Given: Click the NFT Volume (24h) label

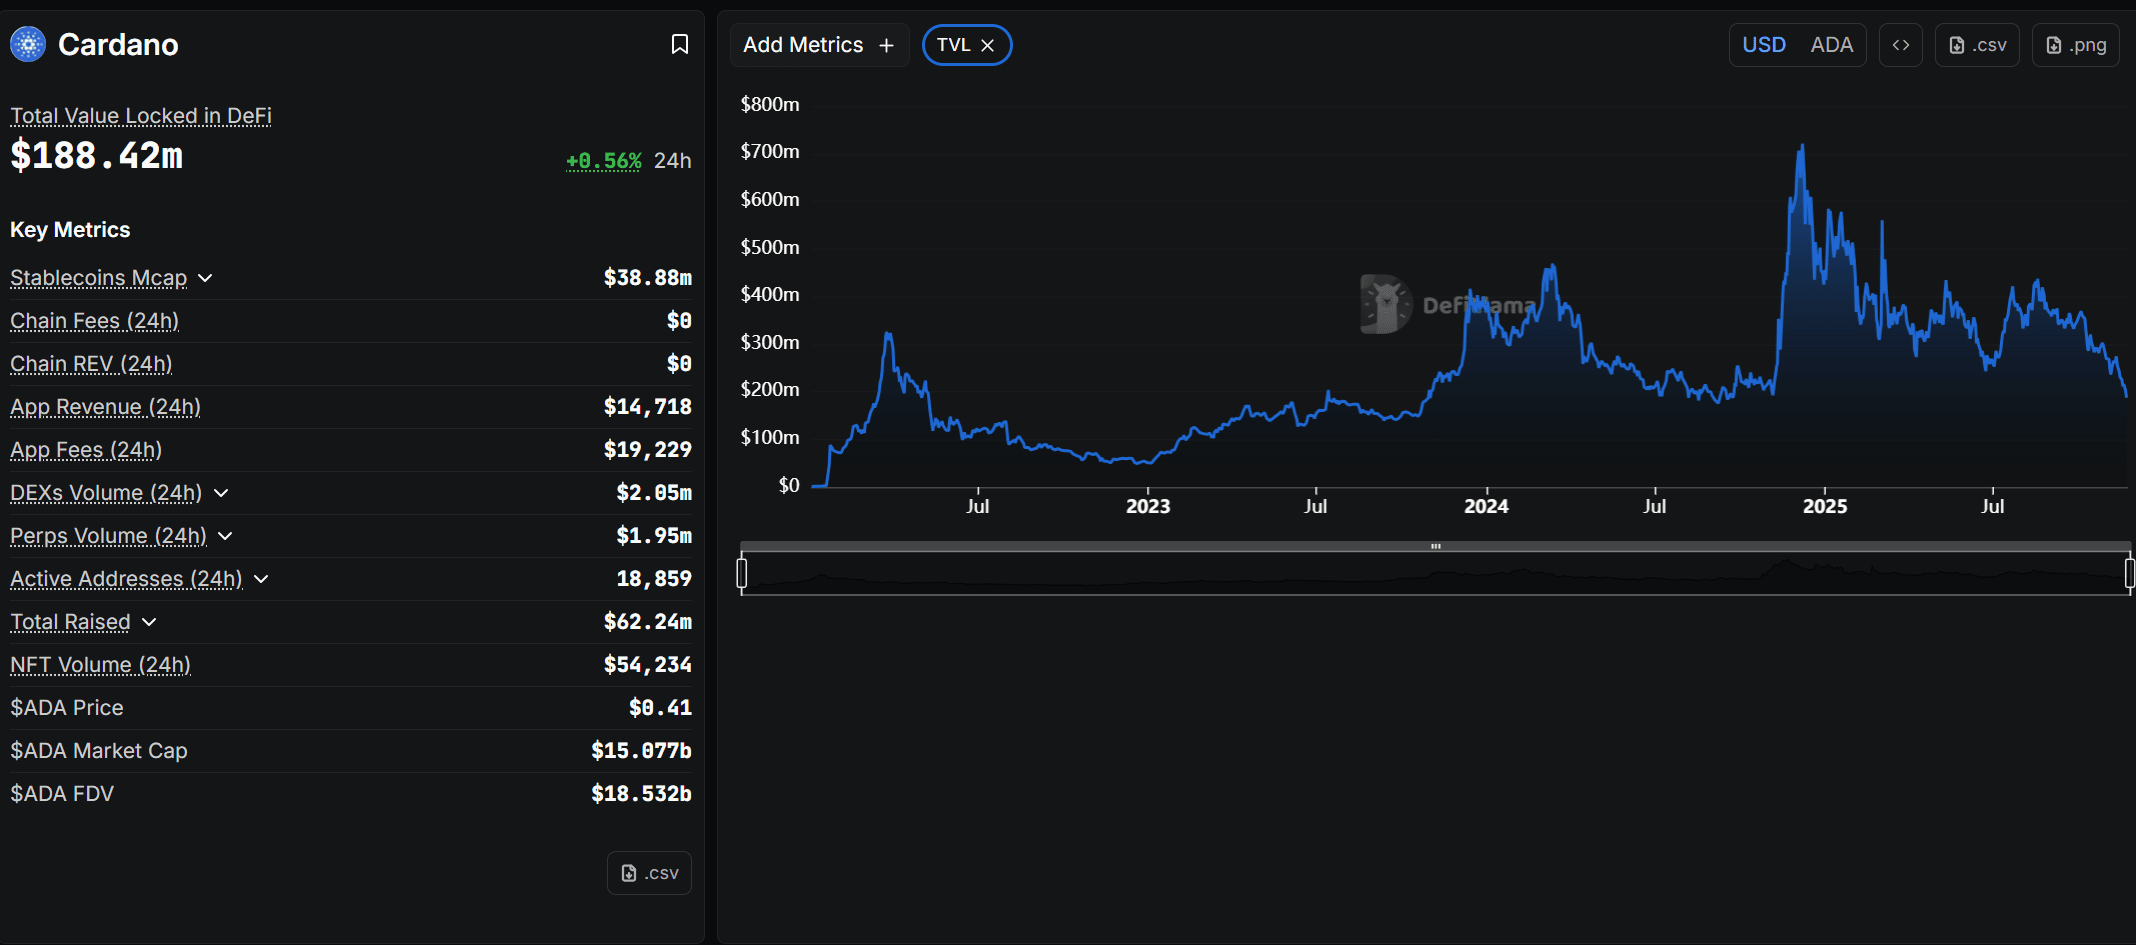Looking at the screenshot, I should [x=100, y=665].
